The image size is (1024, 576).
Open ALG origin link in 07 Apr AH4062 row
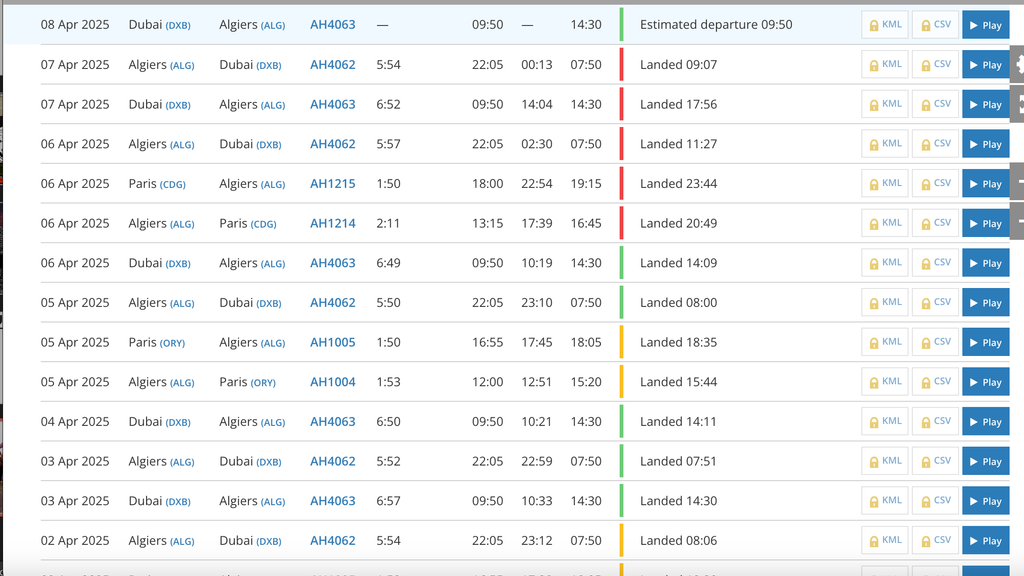[182, 66]
